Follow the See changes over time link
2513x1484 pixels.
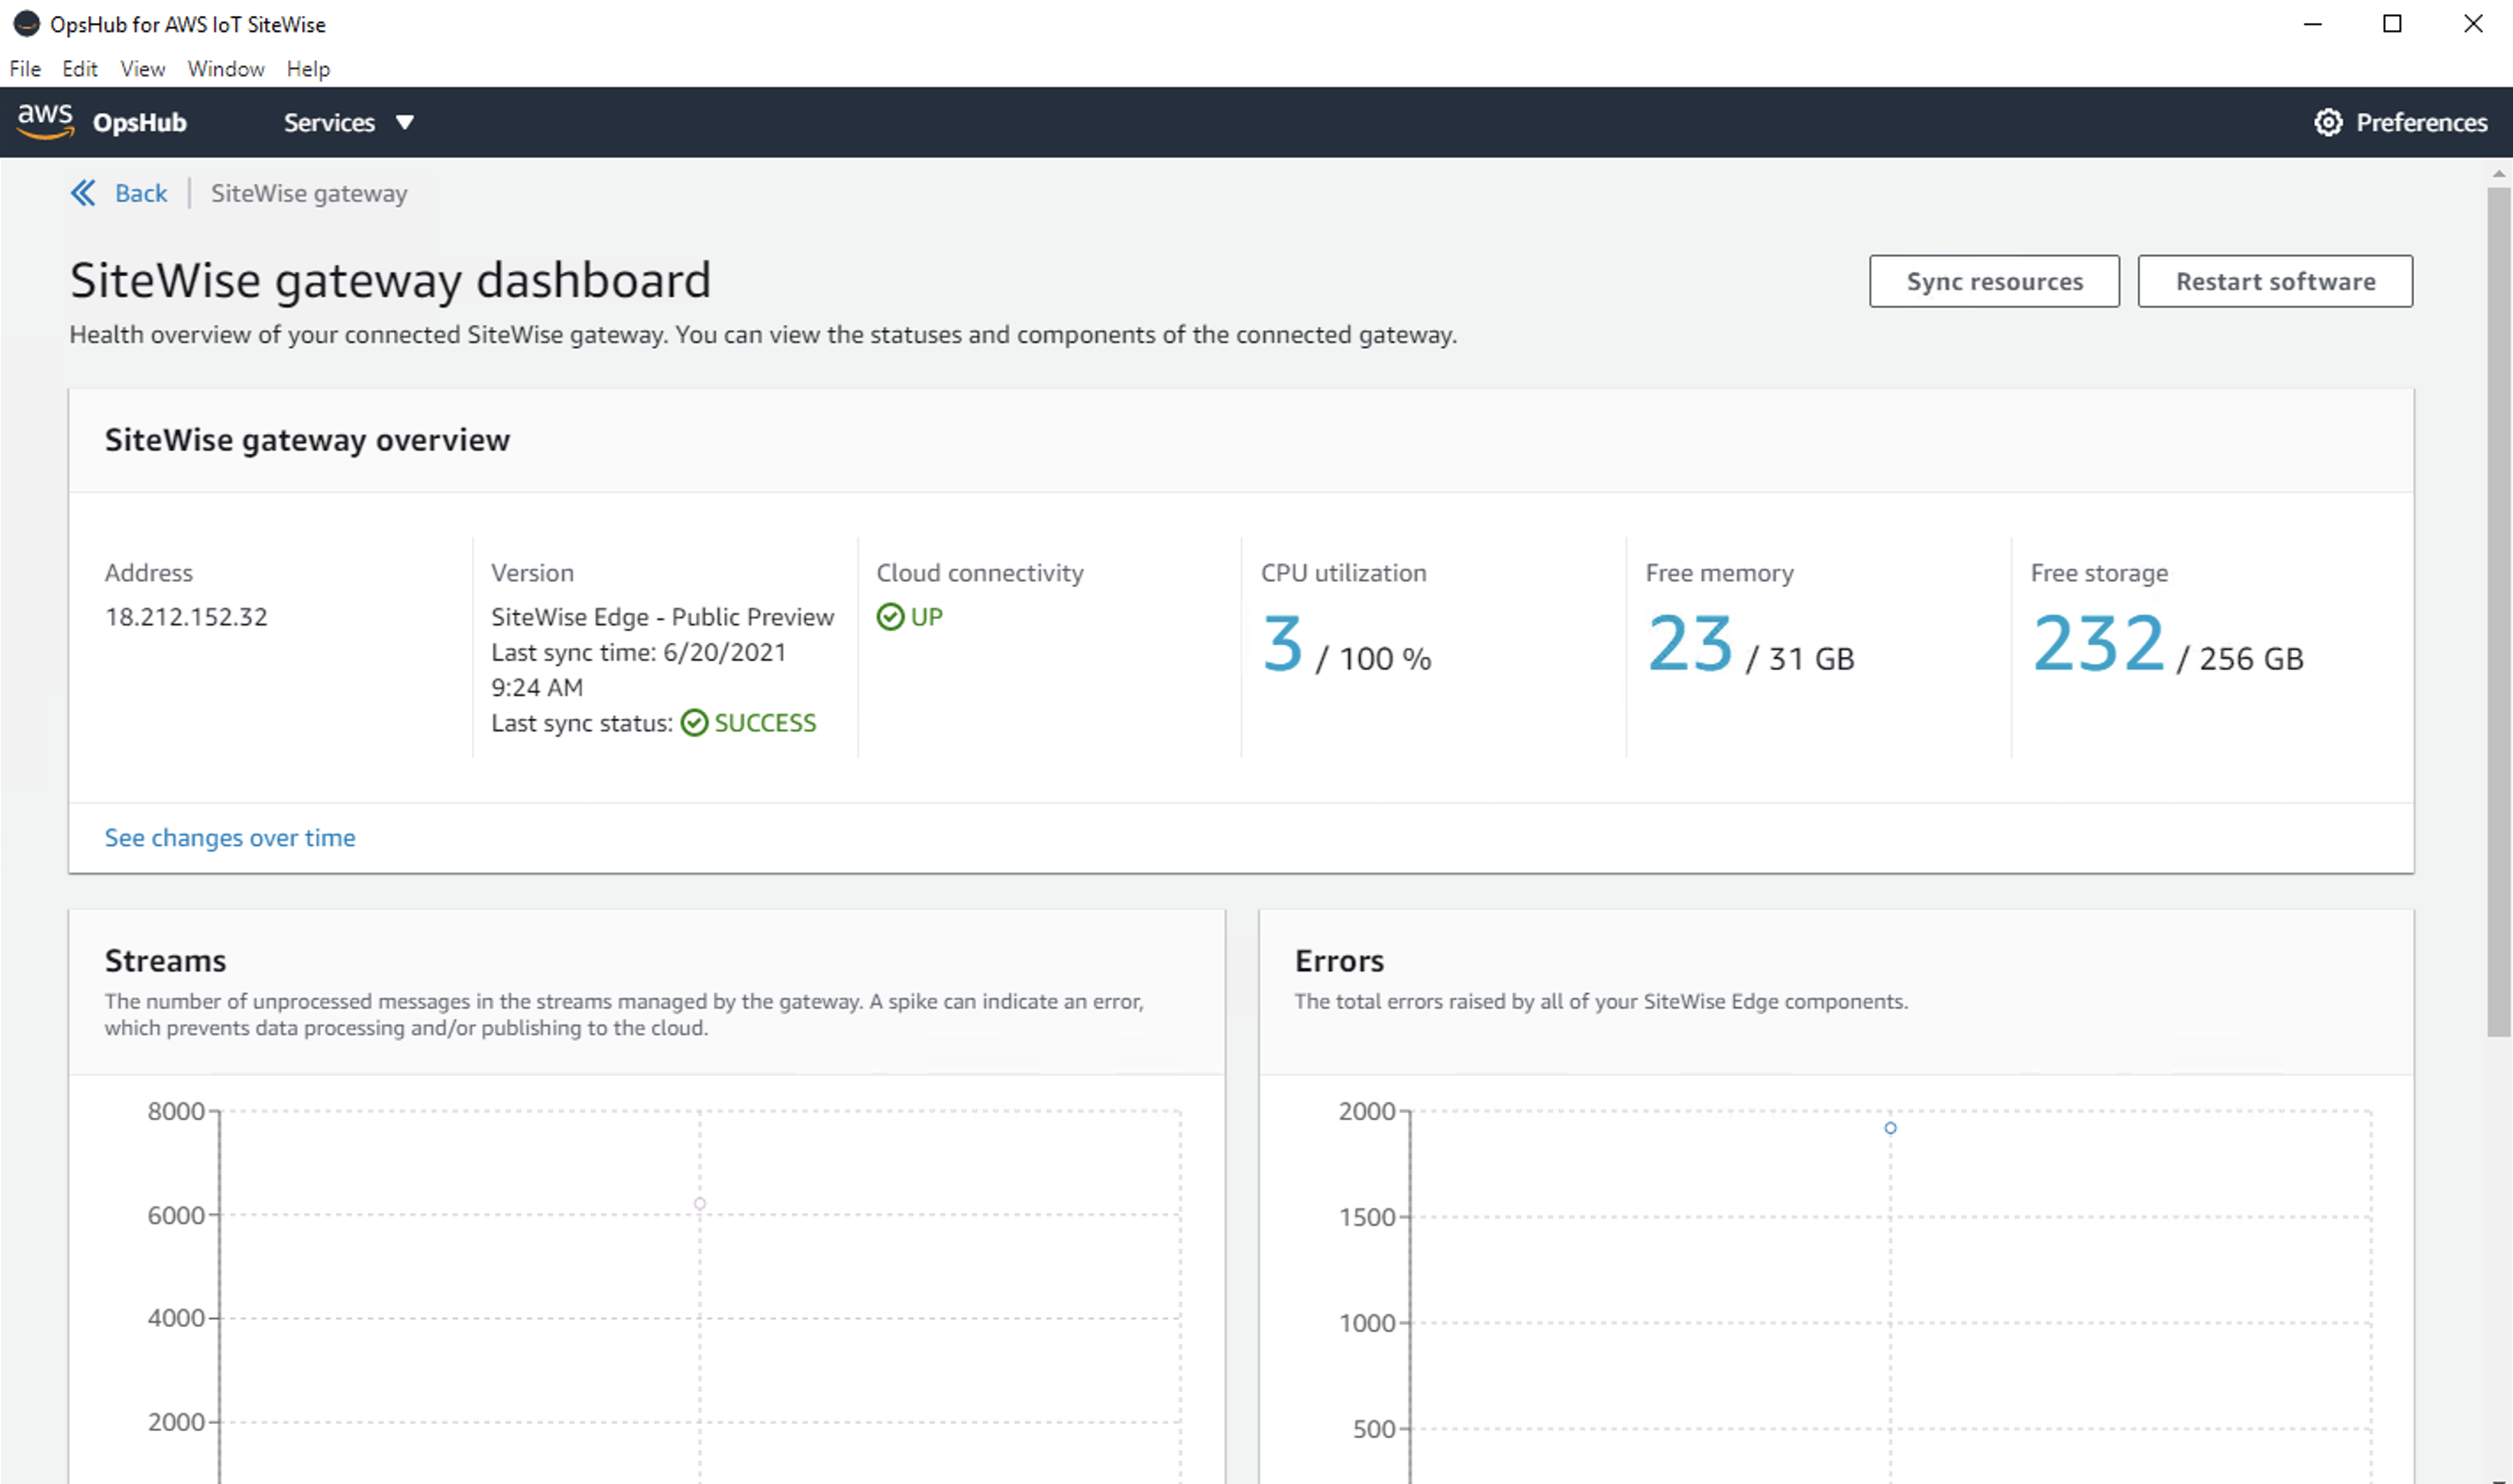tap(230, 838)
